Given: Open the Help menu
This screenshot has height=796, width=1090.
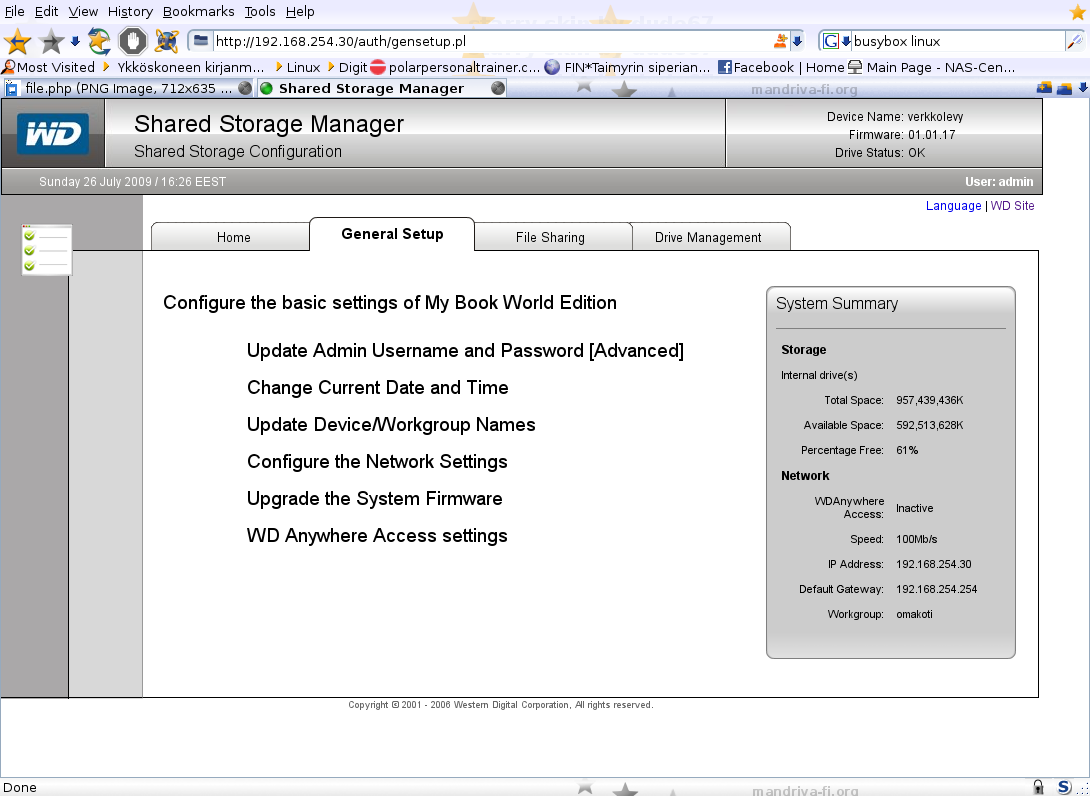Looking at the screenshot, I should click(300, 12).
